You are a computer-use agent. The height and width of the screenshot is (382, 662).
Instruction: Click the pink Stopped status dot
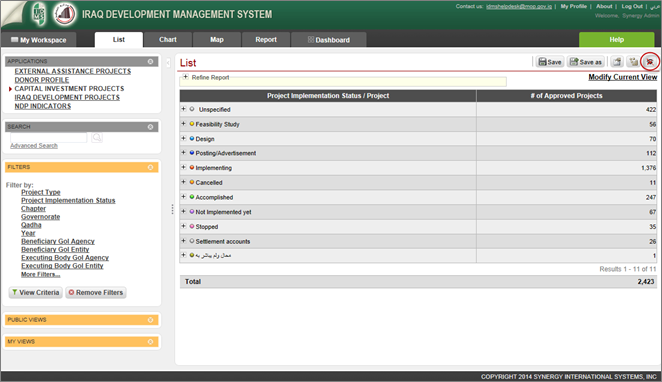tap(192, 226)
